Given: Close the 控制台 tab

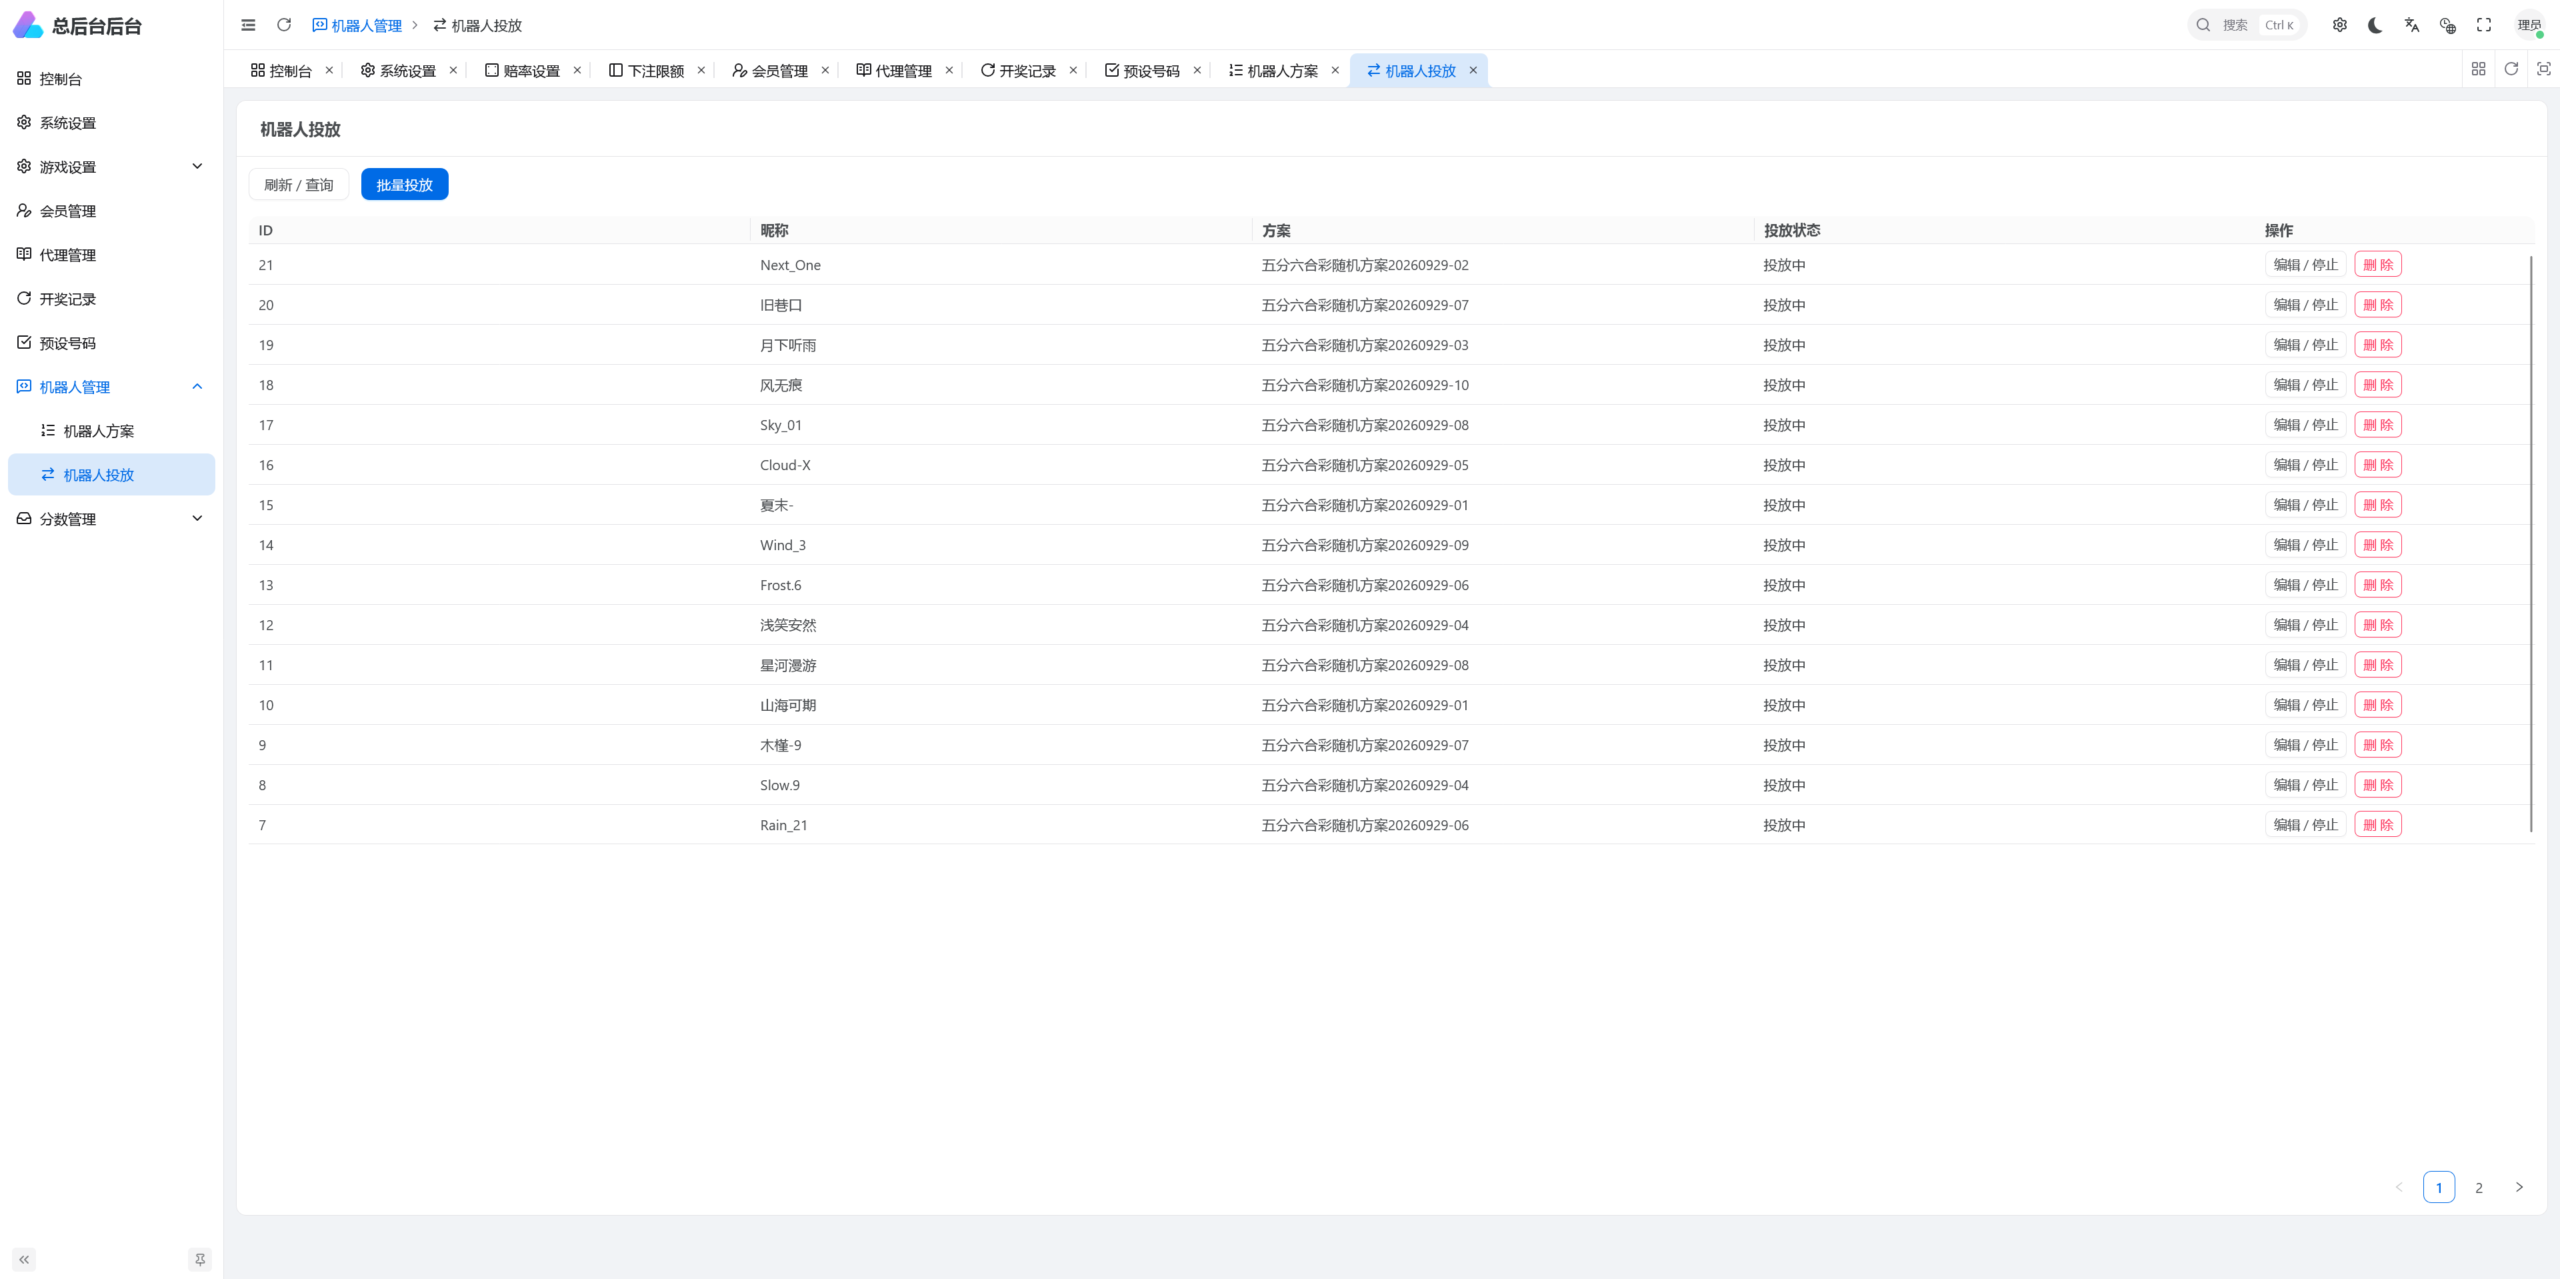Looking at the screenshot, I should [x=329, y=70].
